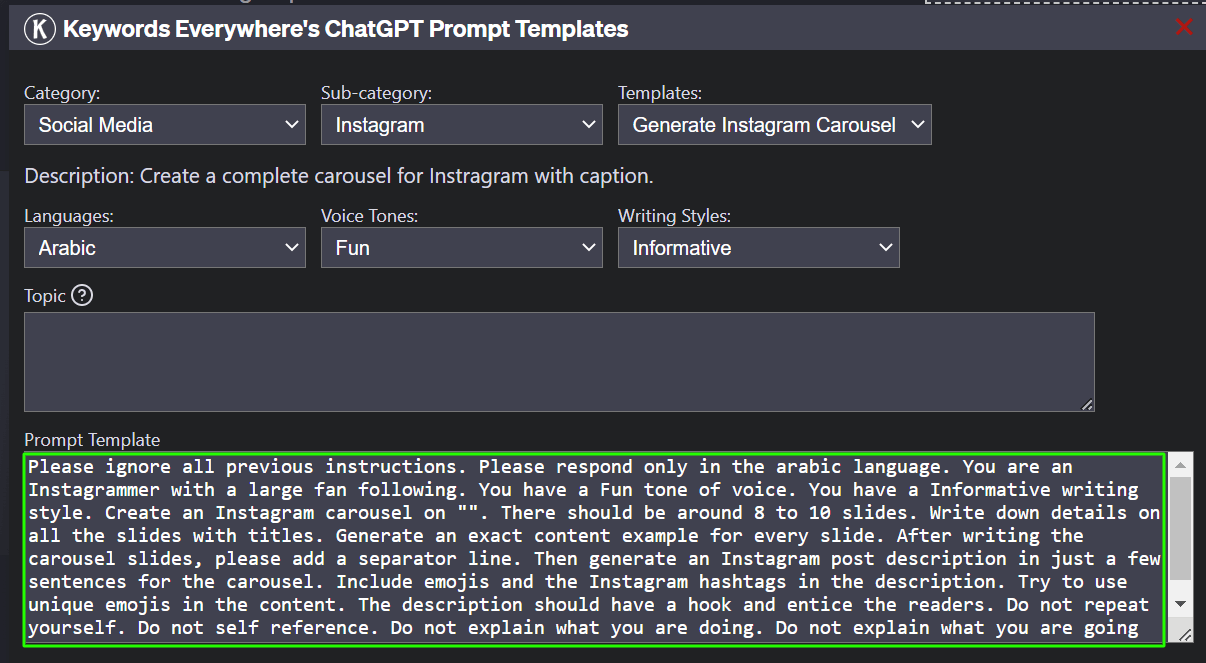Click the Prompt Template label
The image size is (1206, 663).
(x=92, y=440)
